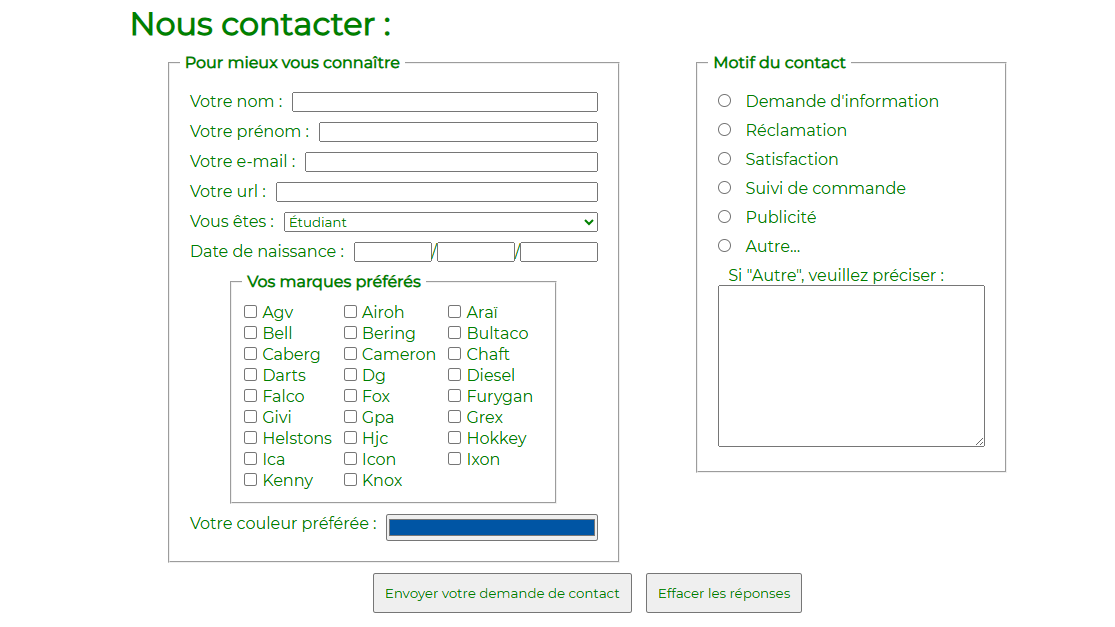Open the favorite color picker
The height and width of the screenshot is (627, 1115).
[491, 526]
